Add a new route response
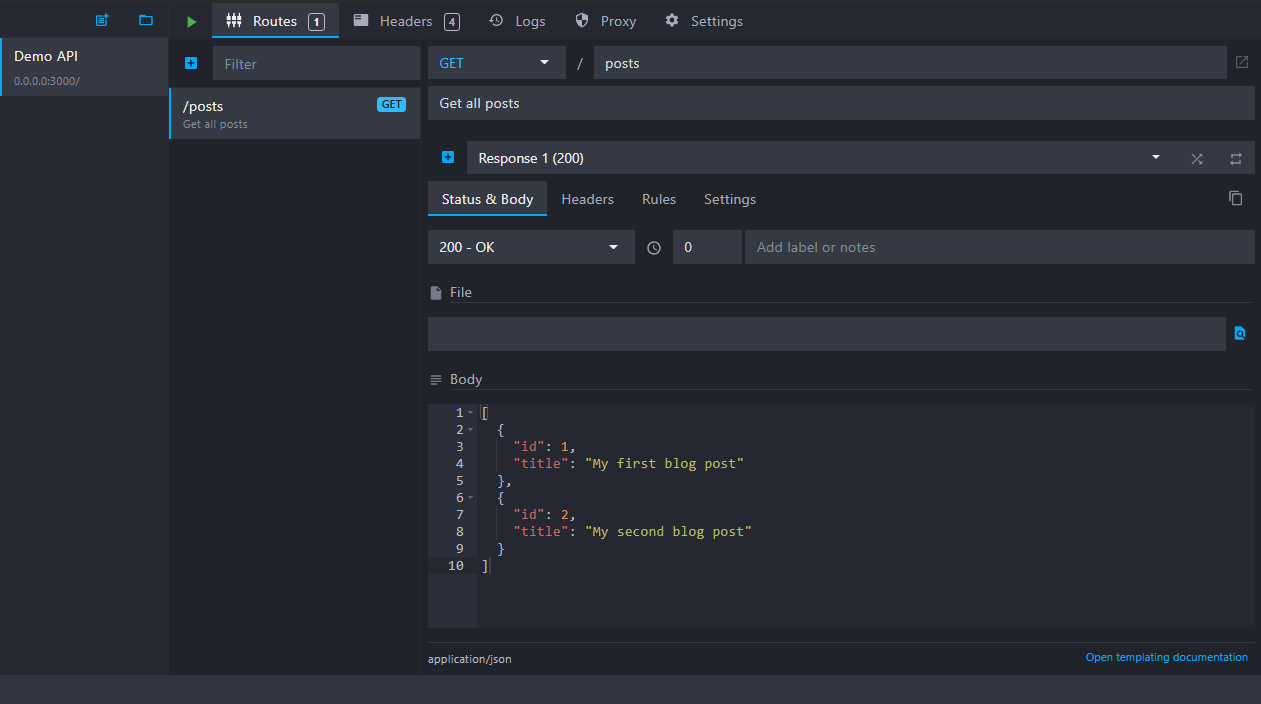 tap(448, 158)
